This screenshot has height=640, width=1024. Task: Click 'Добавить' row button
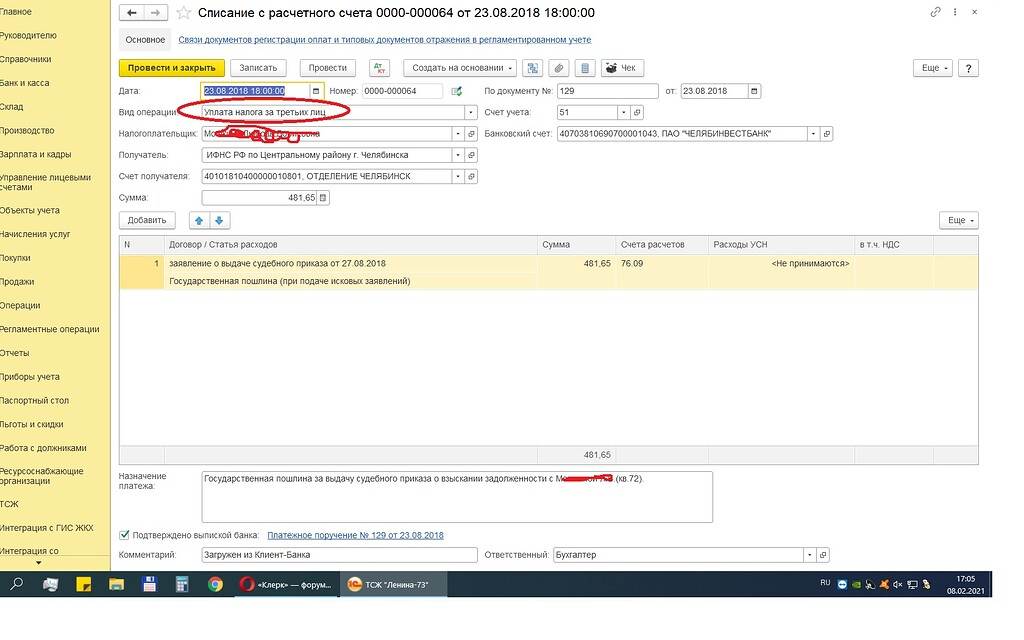pos(147,221)
